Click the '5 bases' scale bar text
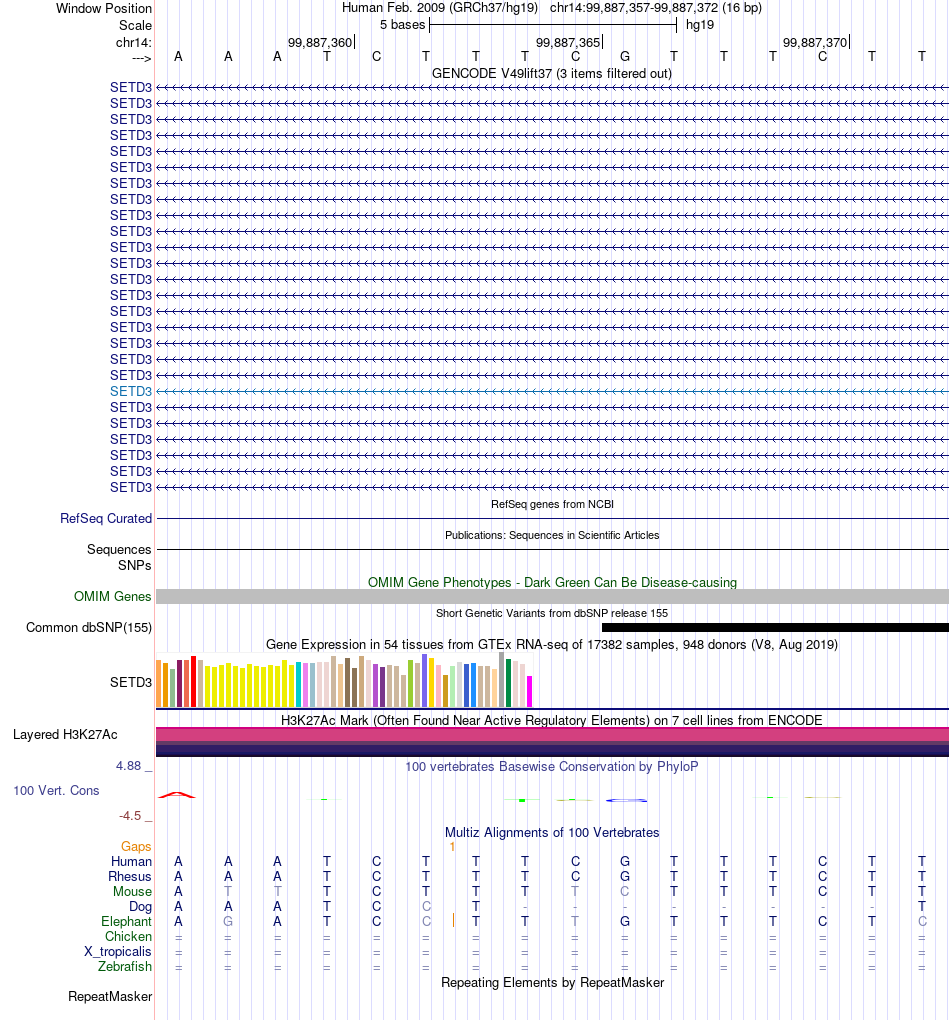Image resolution: width=950 pixels, height=1020 pixels. click(402, 25)
